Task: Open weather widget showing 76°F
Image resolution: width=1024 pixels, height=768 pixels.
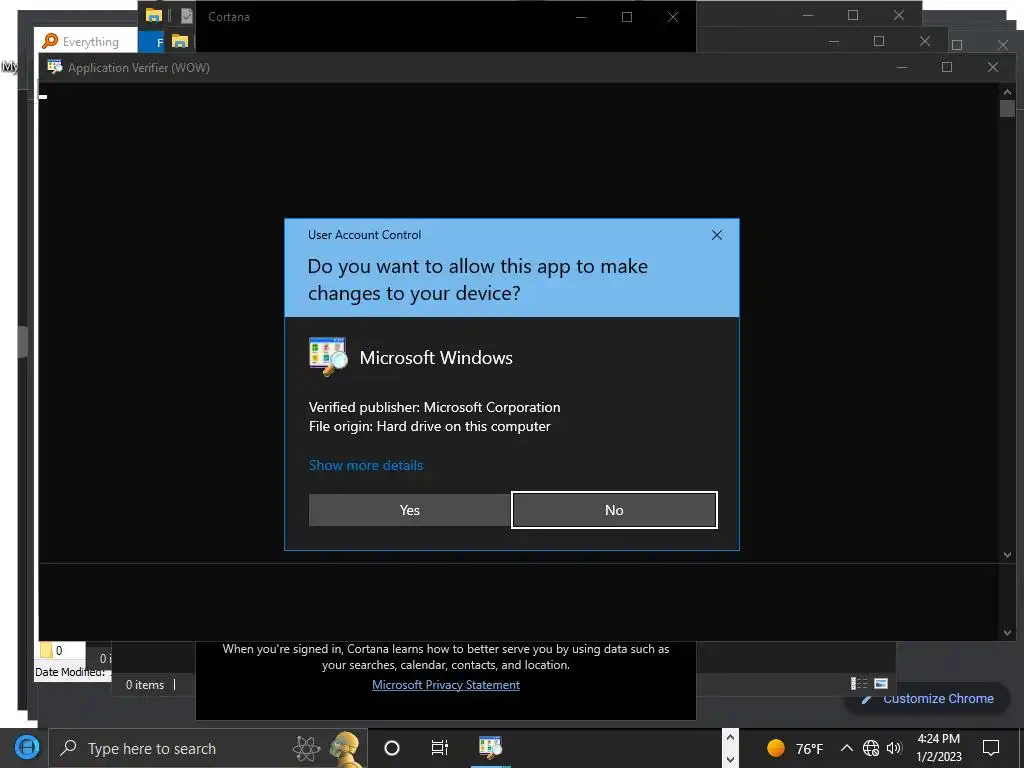Action: pyautogui.click(x=795, y=748)
